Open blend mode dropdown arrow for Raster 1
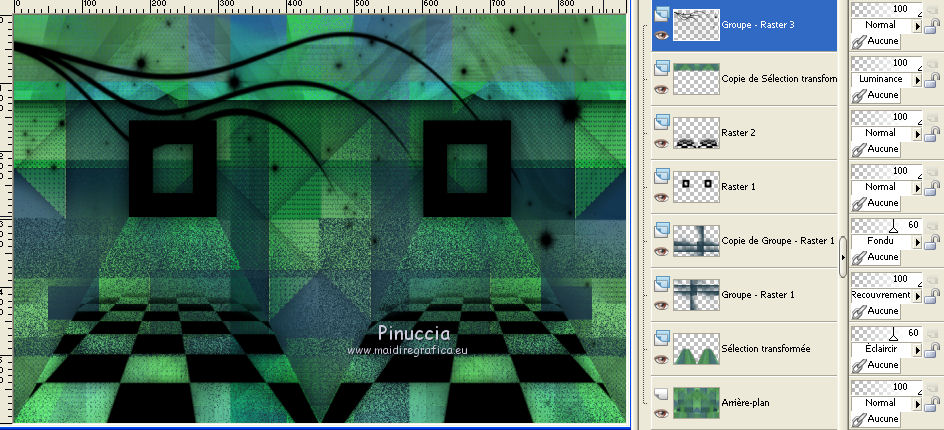Image resolution: width=944 pixels, height=430 pixels. (918, 188)
